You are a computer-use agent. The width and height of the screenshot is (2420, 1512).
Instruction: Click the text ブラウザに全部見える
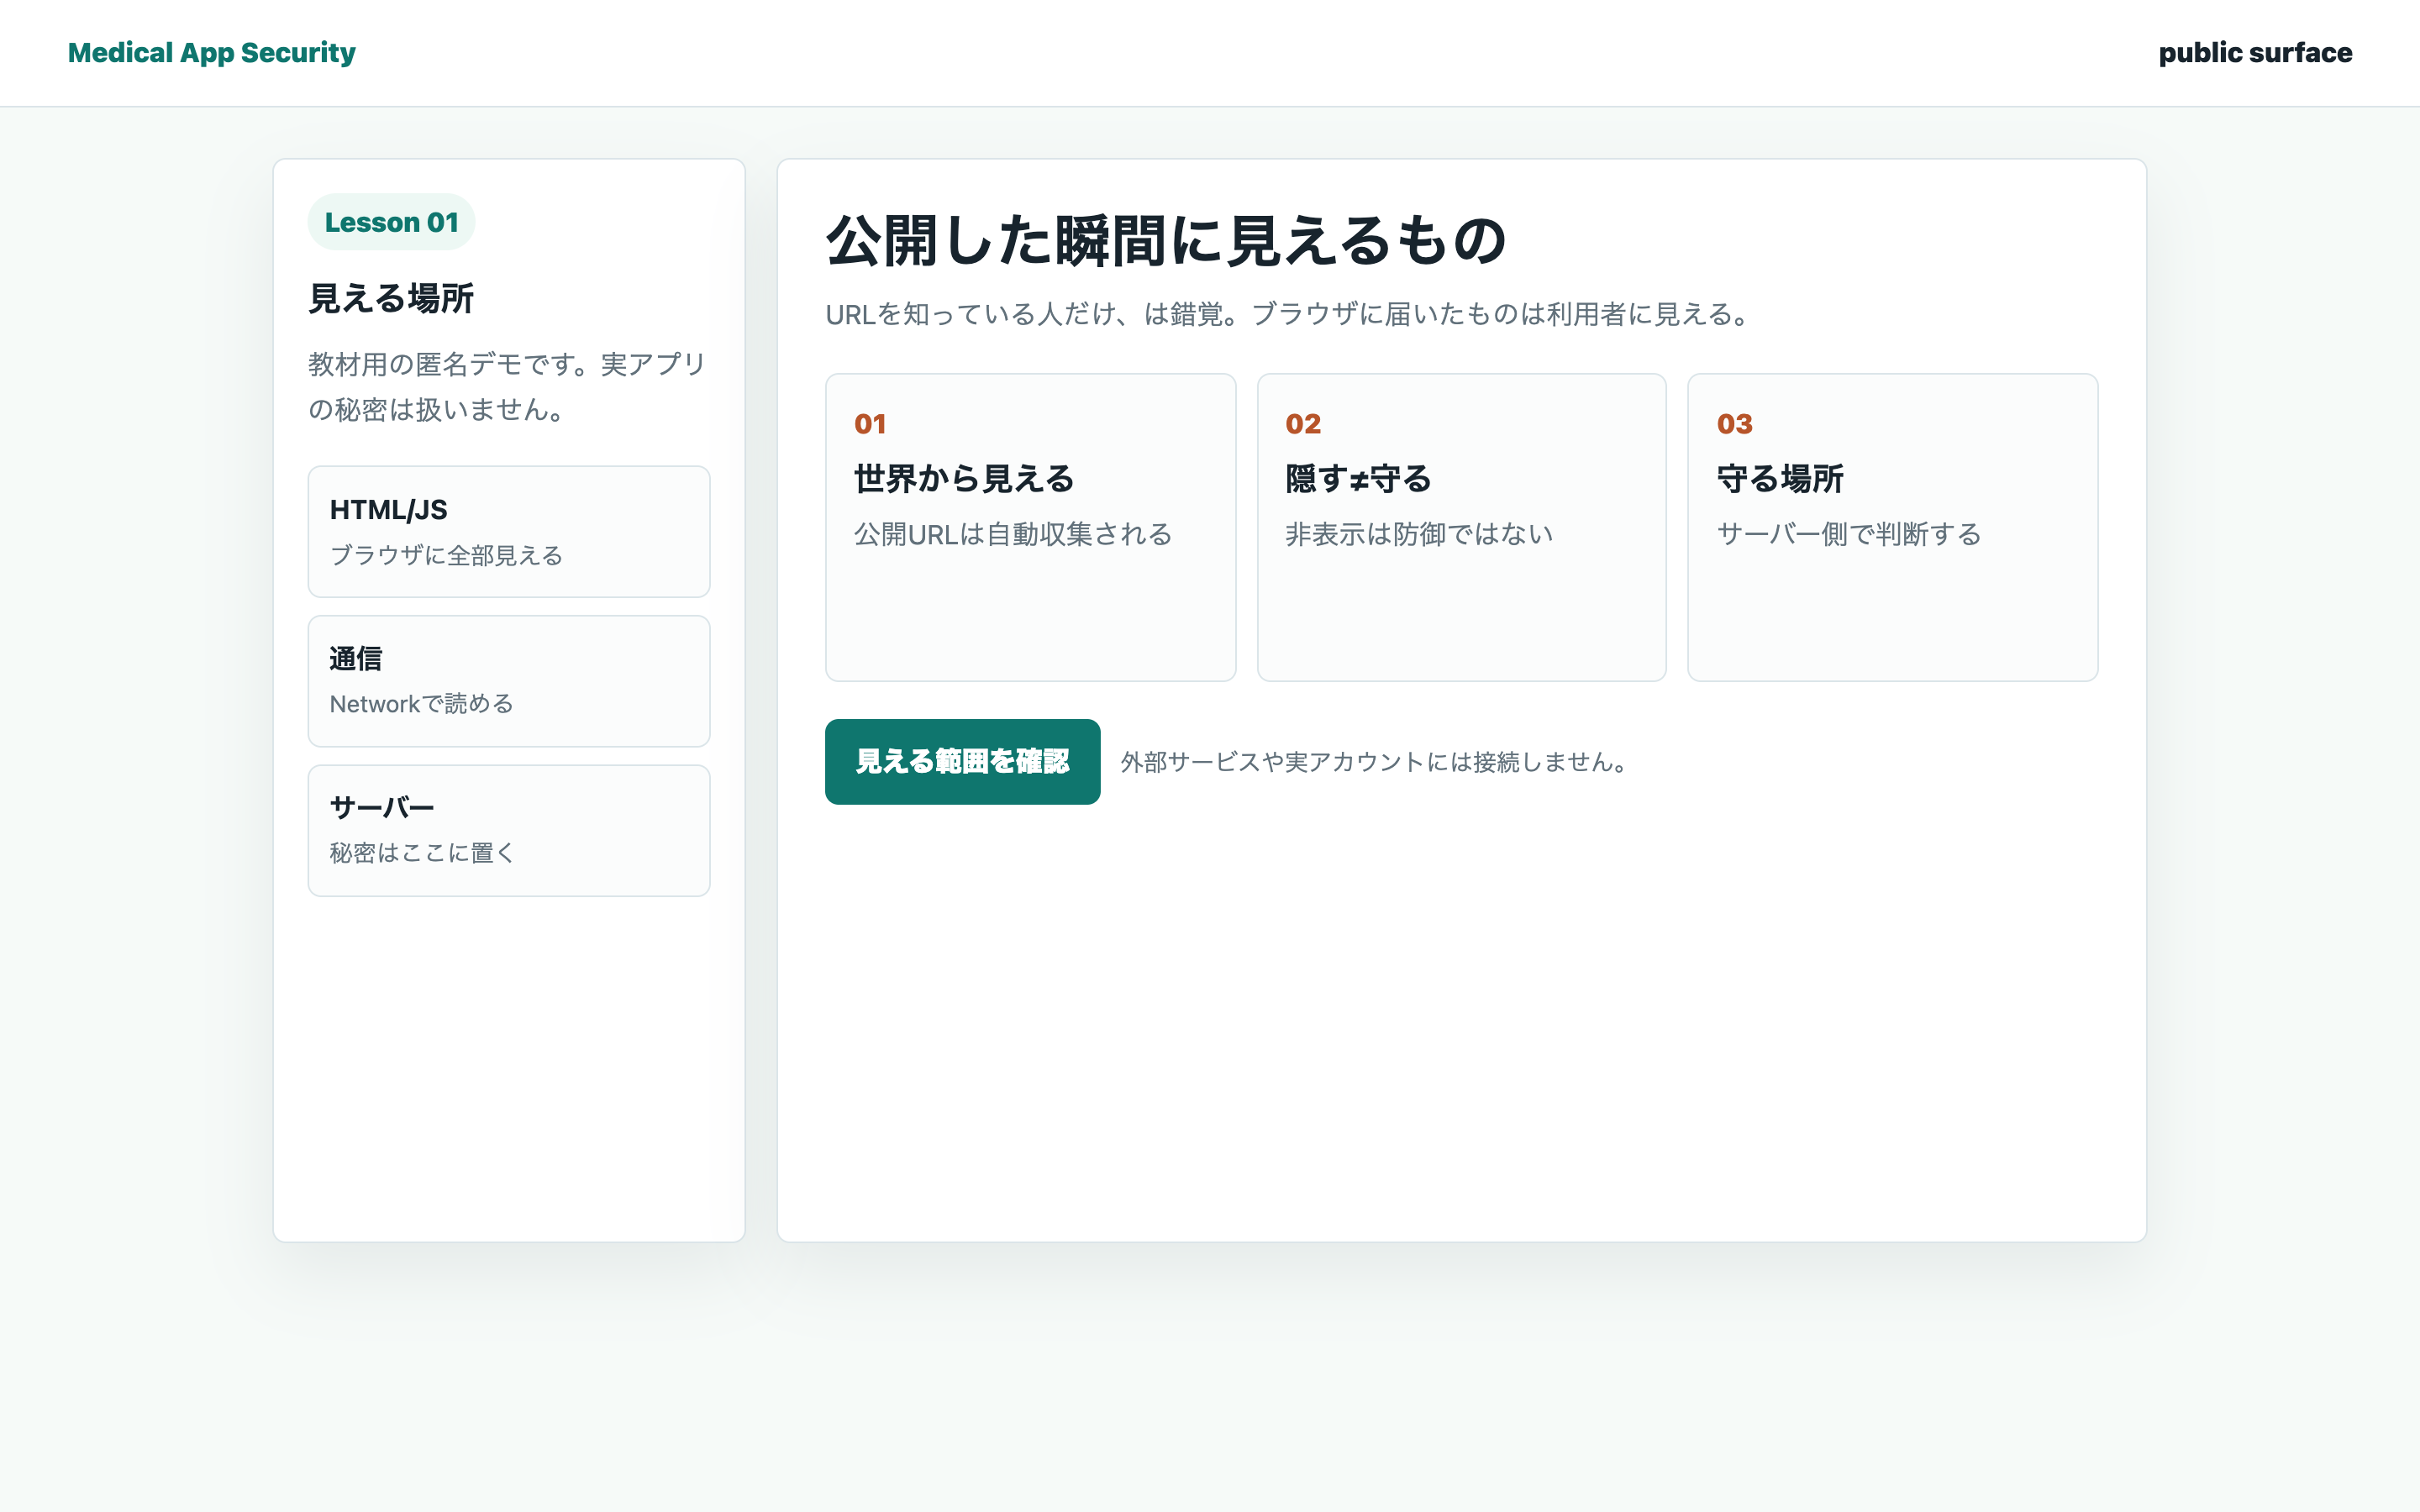click(x=446, y=555)
